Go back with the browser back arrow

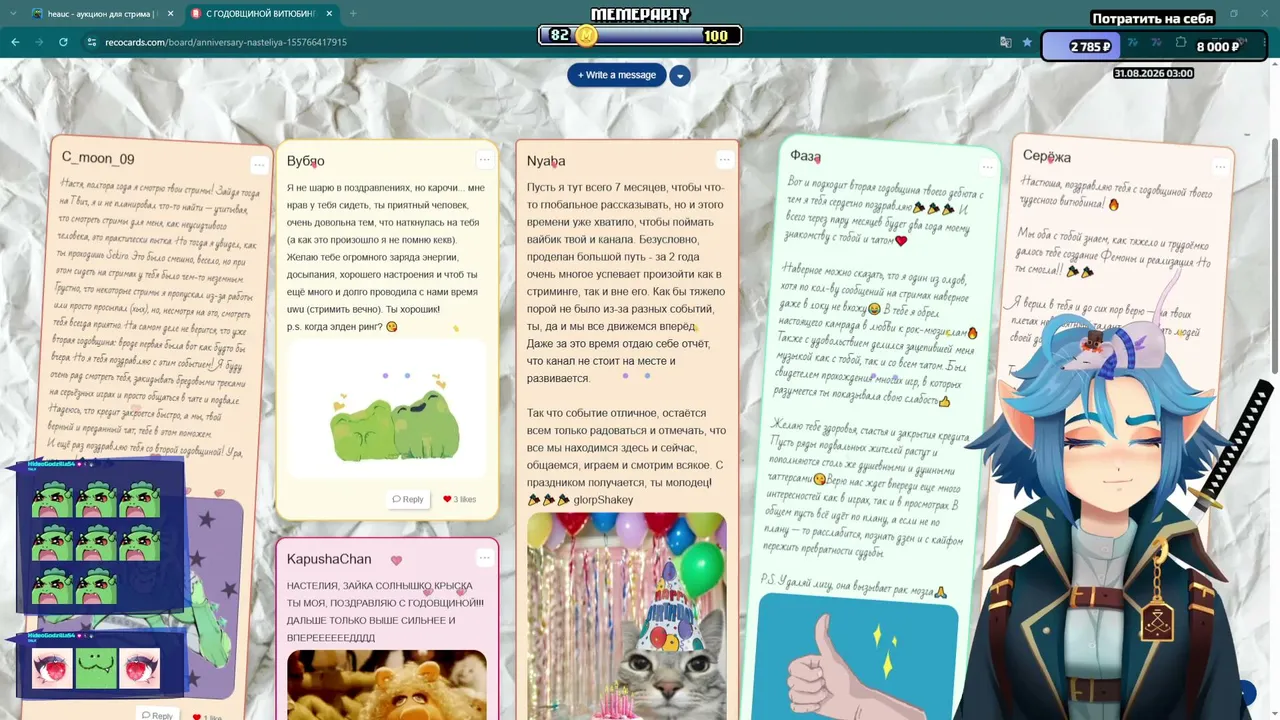coord(15,42)
